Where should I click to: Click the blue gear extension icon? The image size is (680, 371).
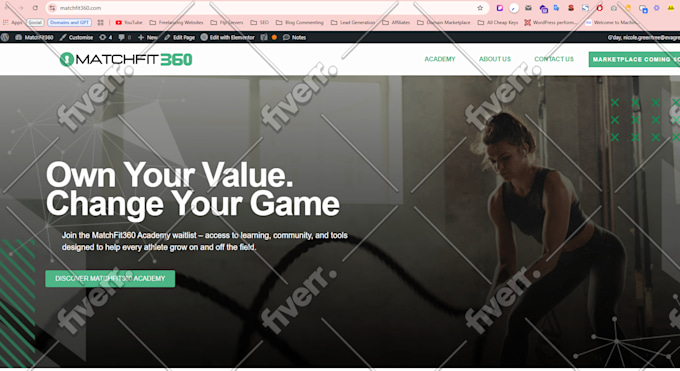point(657,8)
